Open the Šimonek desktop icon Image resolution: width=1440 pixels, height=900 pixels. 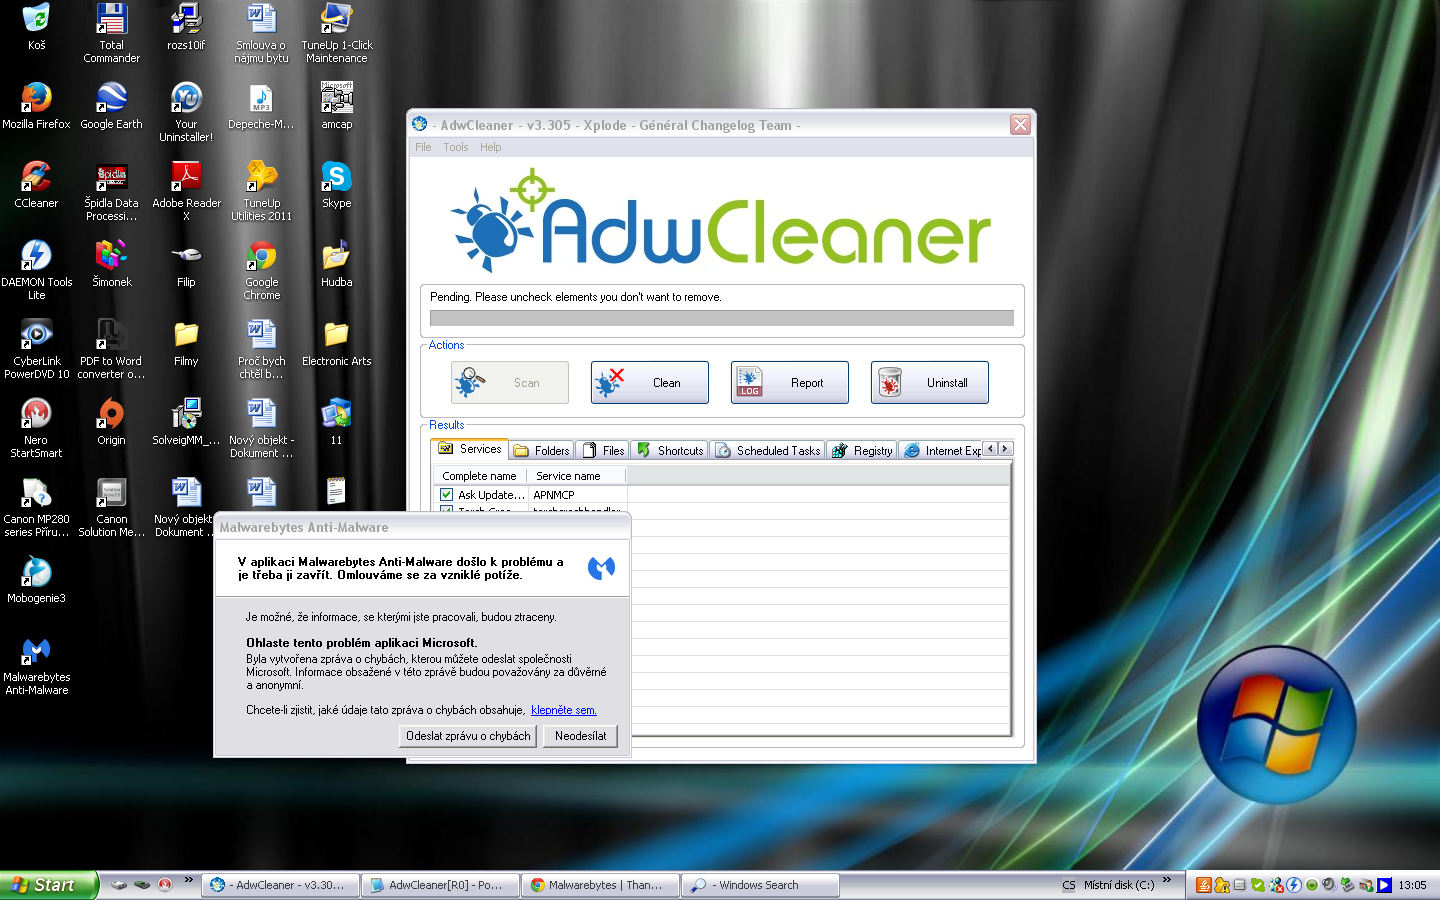tap(111, 264)
